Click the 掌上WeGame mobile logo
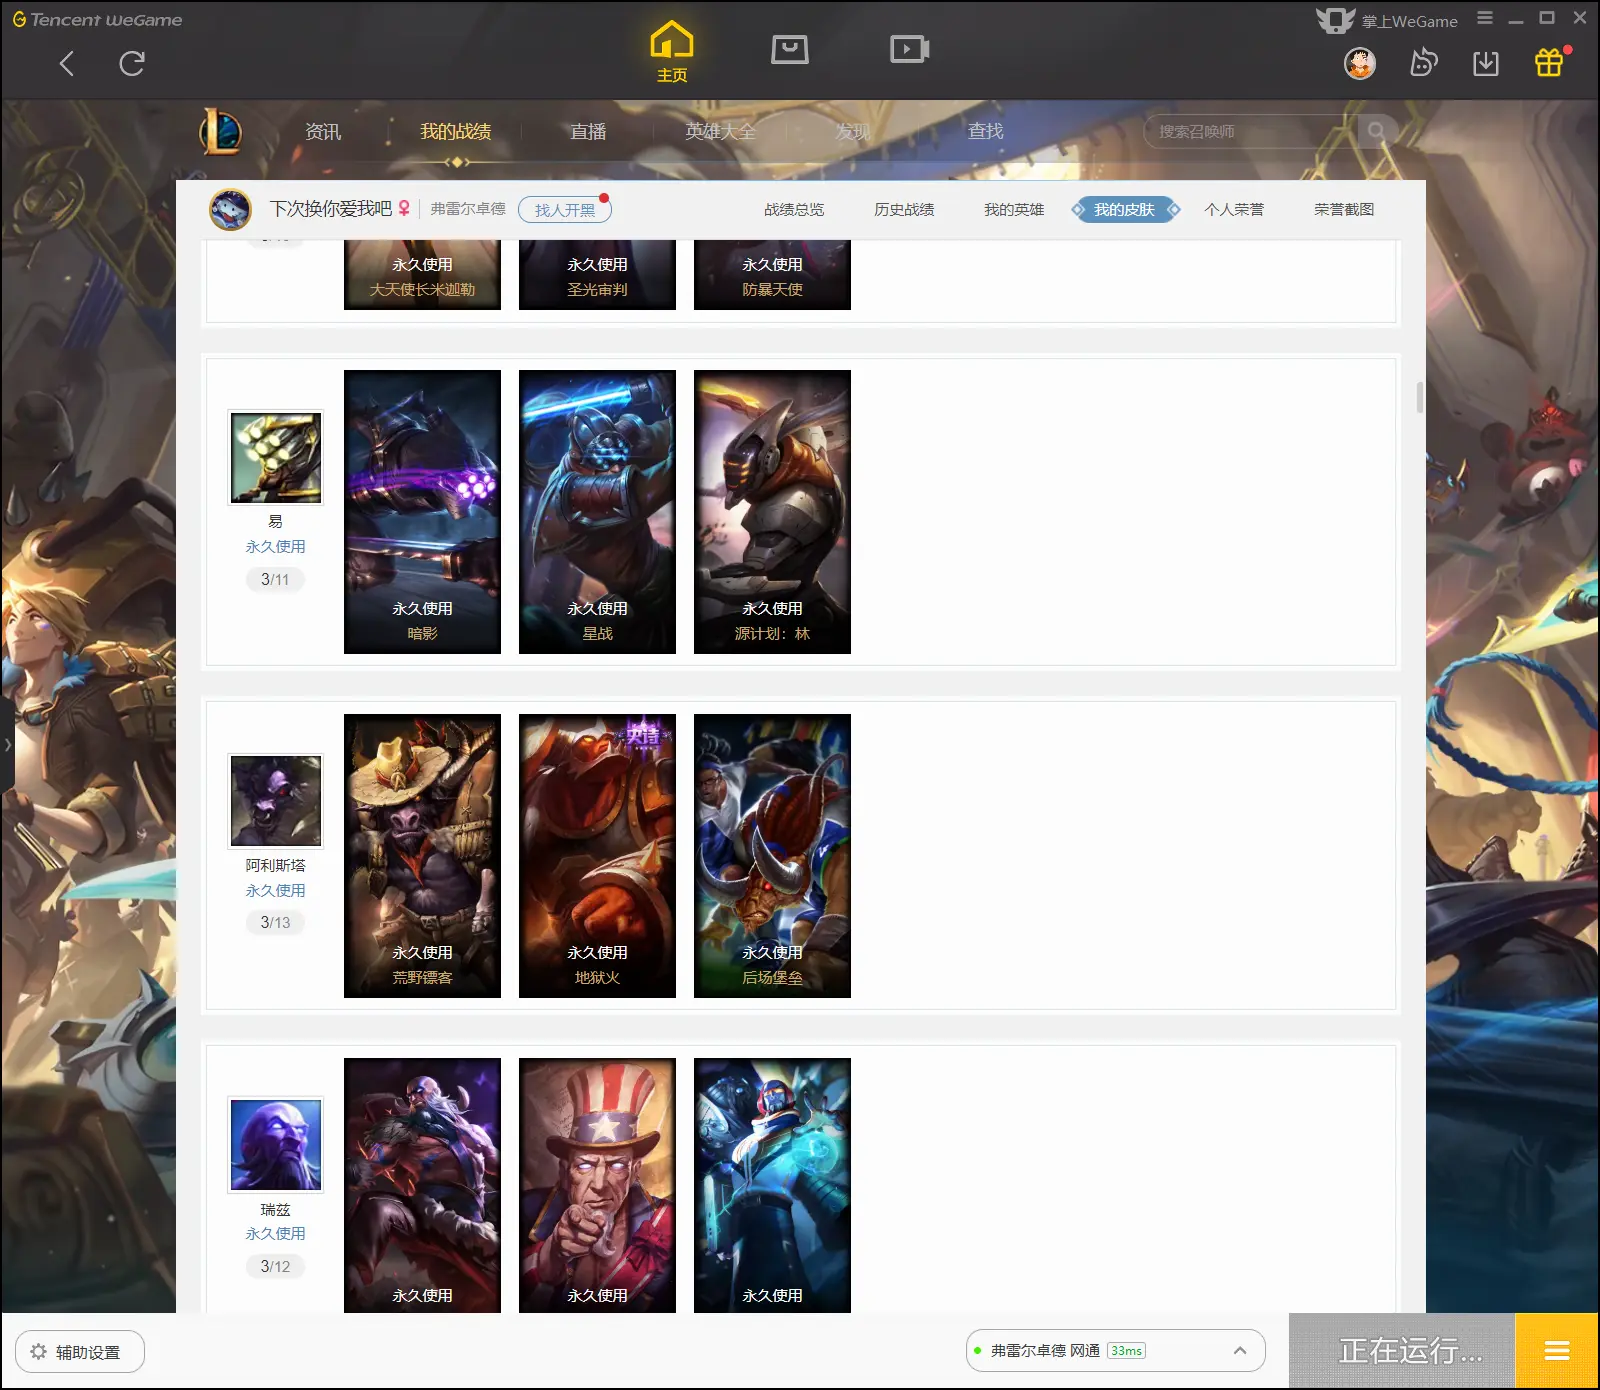1600x1390 pixels. click(1387, 20)
